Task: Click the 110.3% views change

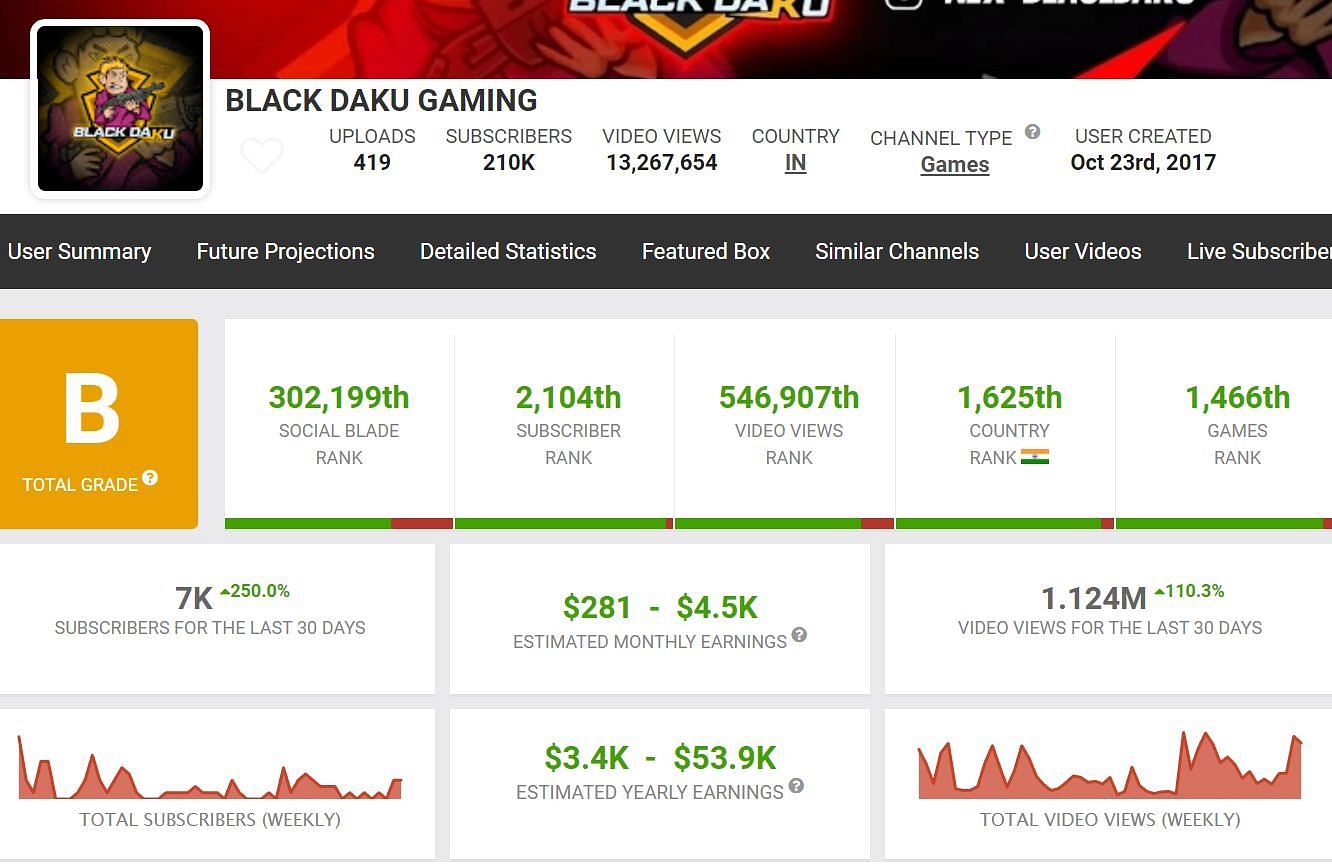Action: 1189,591
